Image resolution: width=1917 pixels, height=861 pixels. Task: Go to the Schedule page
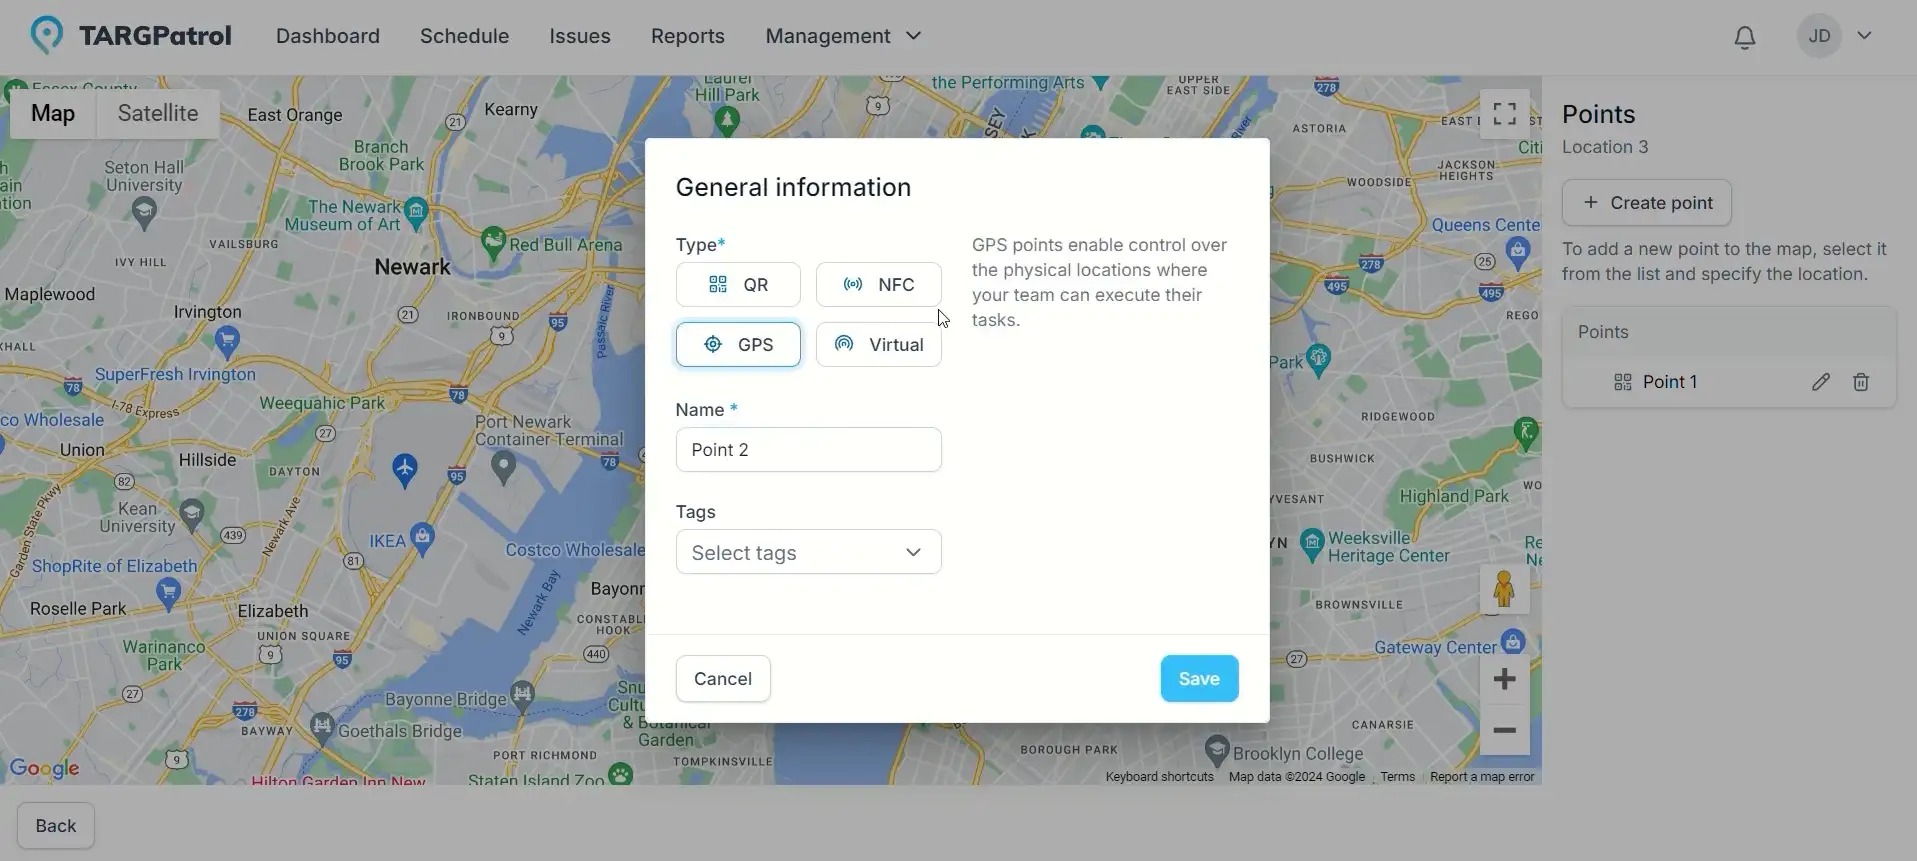coord(464,36)
